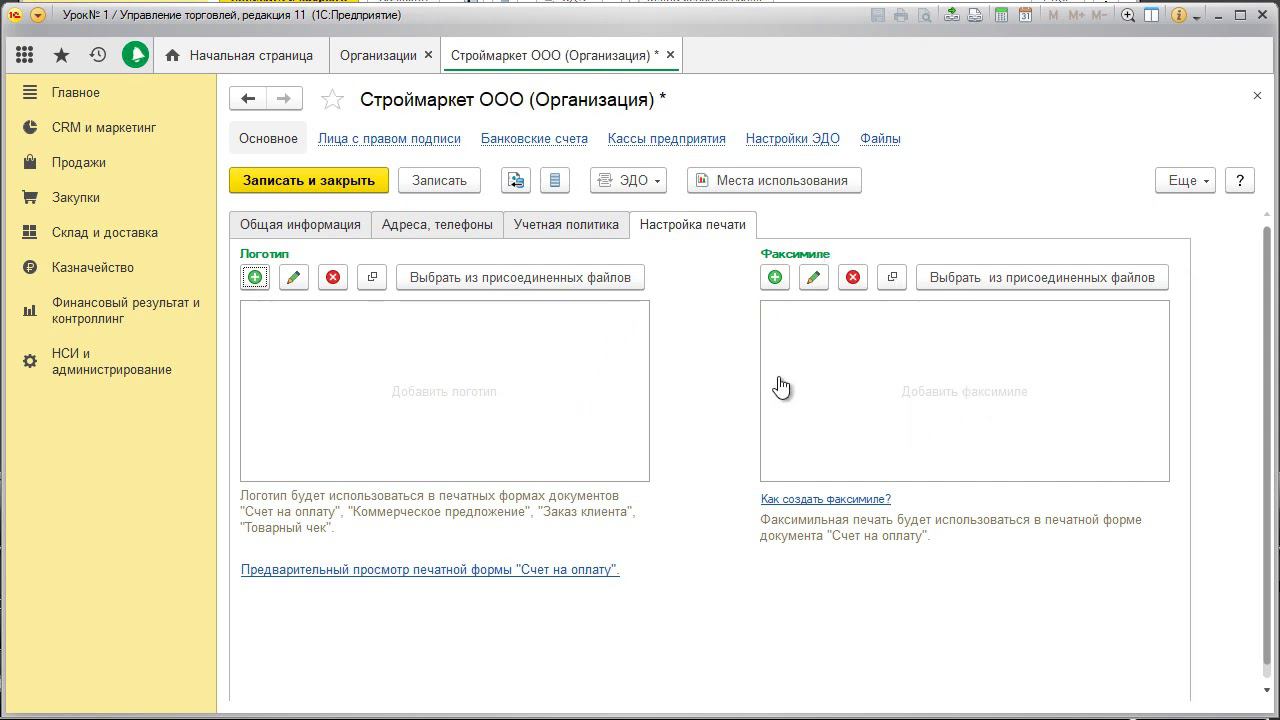This screenshot has height=720, width=1280.
Task: Open the yellow info icon in title bar
Action: coord(1179,15)
